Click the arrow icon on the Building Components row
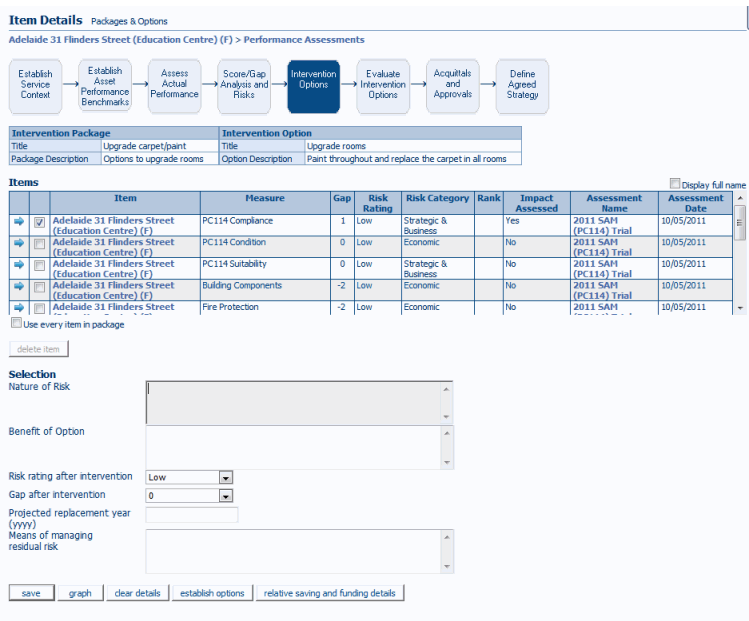Image resolution: width=749 pixels, height=621 pixels. [19, 286]
